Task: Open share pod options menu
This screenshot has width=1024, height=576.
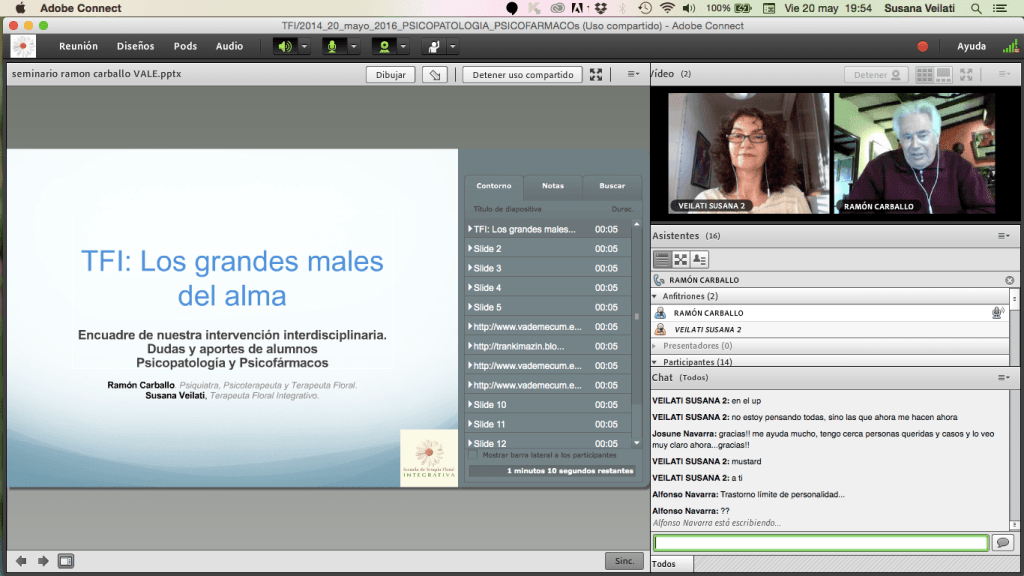Action: click(x=633, y=74)
